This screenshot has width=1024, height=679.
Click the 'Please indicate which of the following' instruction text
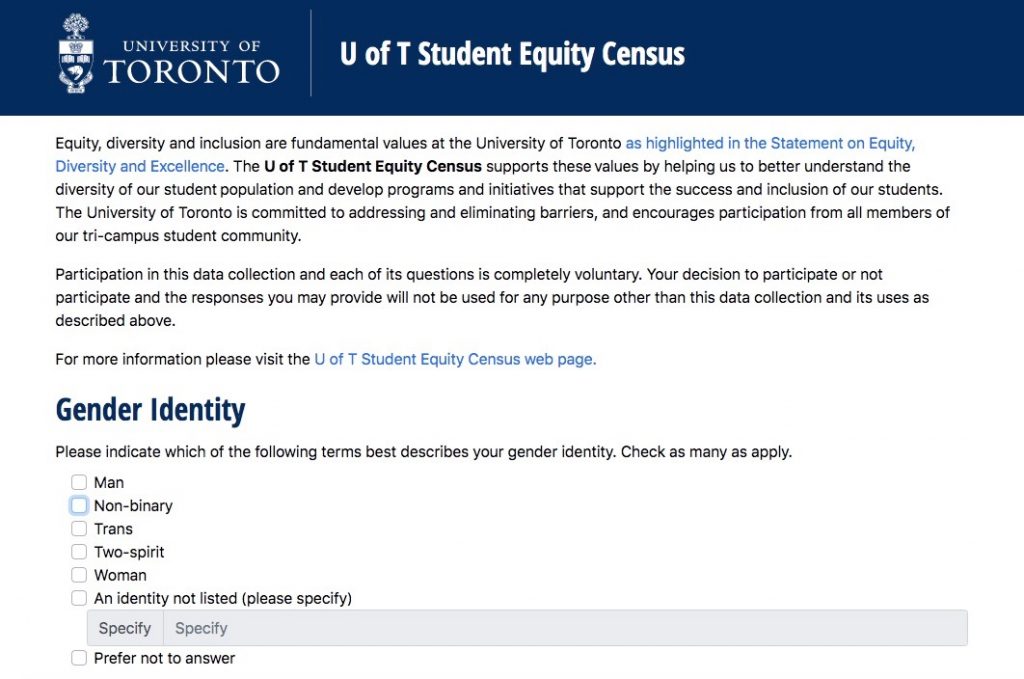[423, 452]
